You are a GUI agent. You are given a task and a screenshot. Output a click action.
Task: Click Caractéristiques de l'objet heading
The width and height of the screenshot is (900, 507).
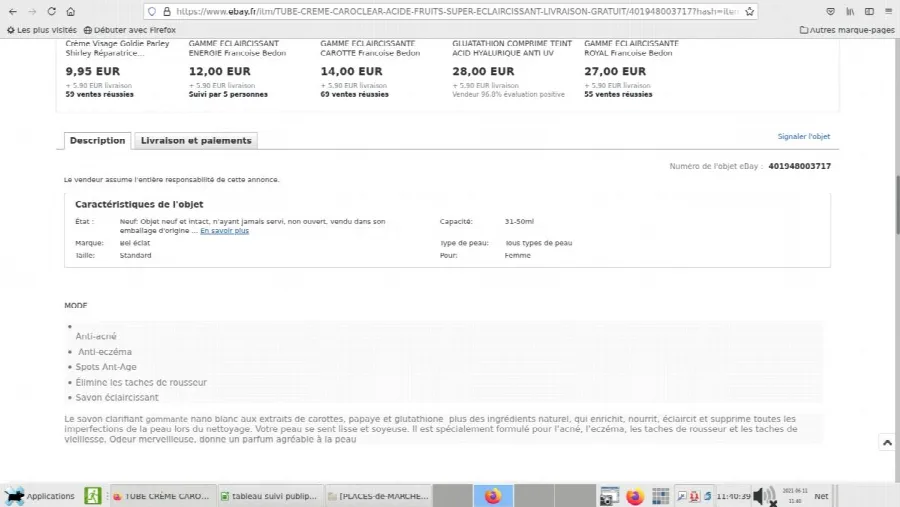click(x=139, y=204)
